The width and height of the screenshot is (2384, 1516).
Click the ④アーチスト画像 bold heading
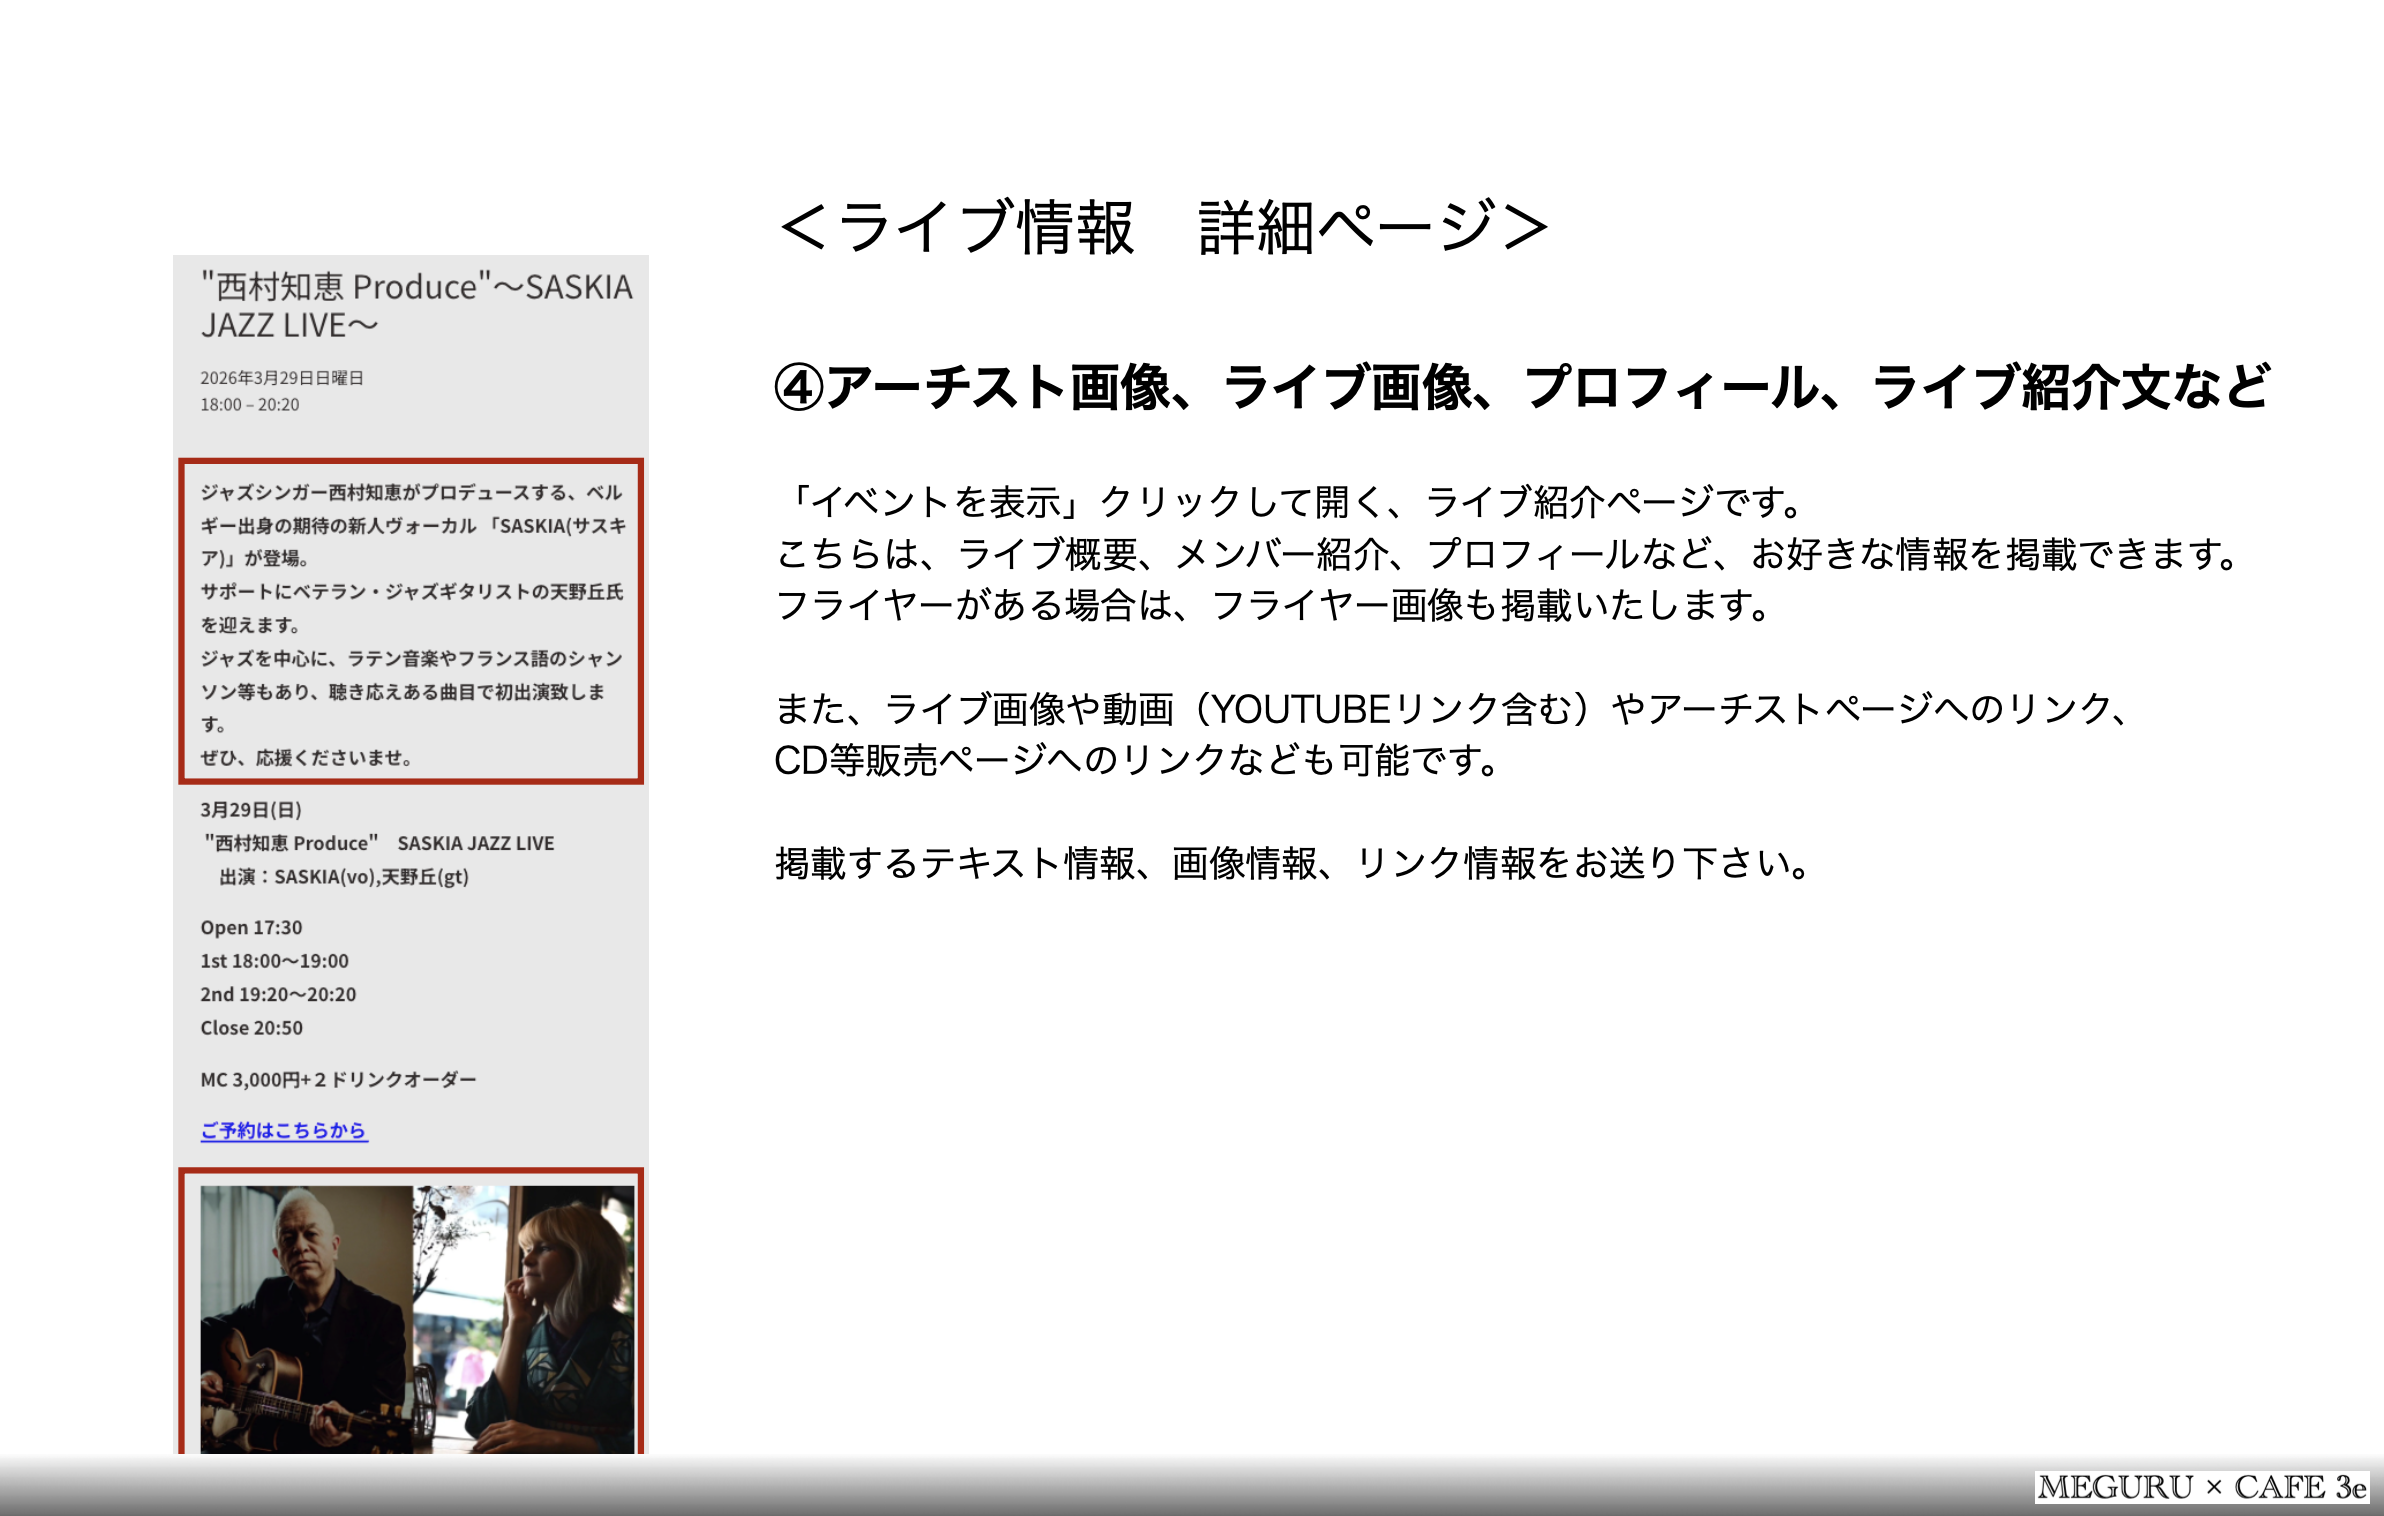coord(1521,387)
